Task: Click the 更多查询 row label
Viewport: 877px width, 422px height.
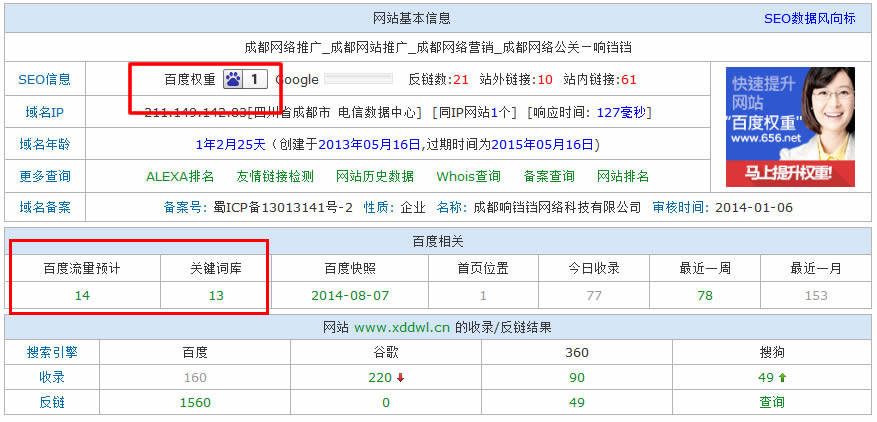Action: point(45,177)
